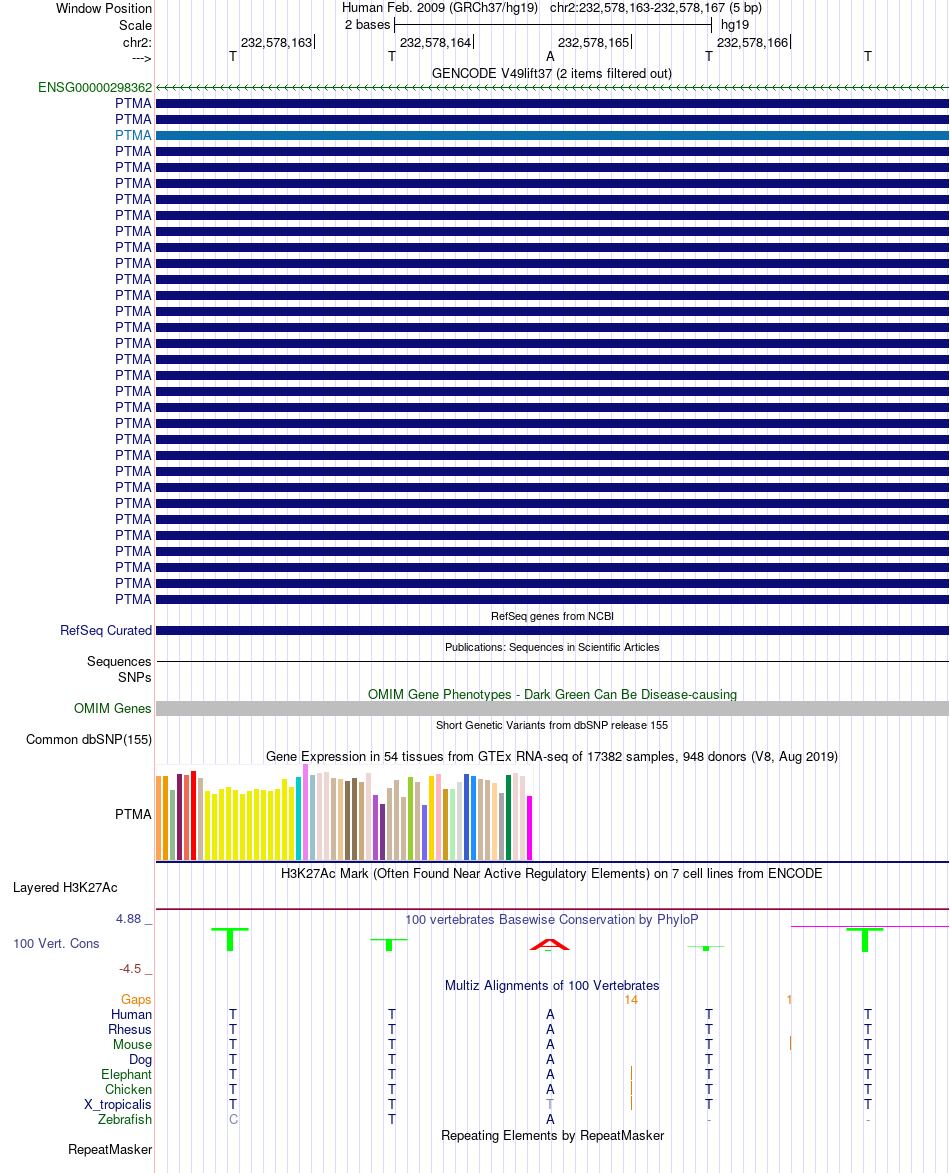Image resolution: width=950 pixels, height=1173 pixels.
Task: Click the RepeatMasker track label
Action: [x=110, y=1149]
